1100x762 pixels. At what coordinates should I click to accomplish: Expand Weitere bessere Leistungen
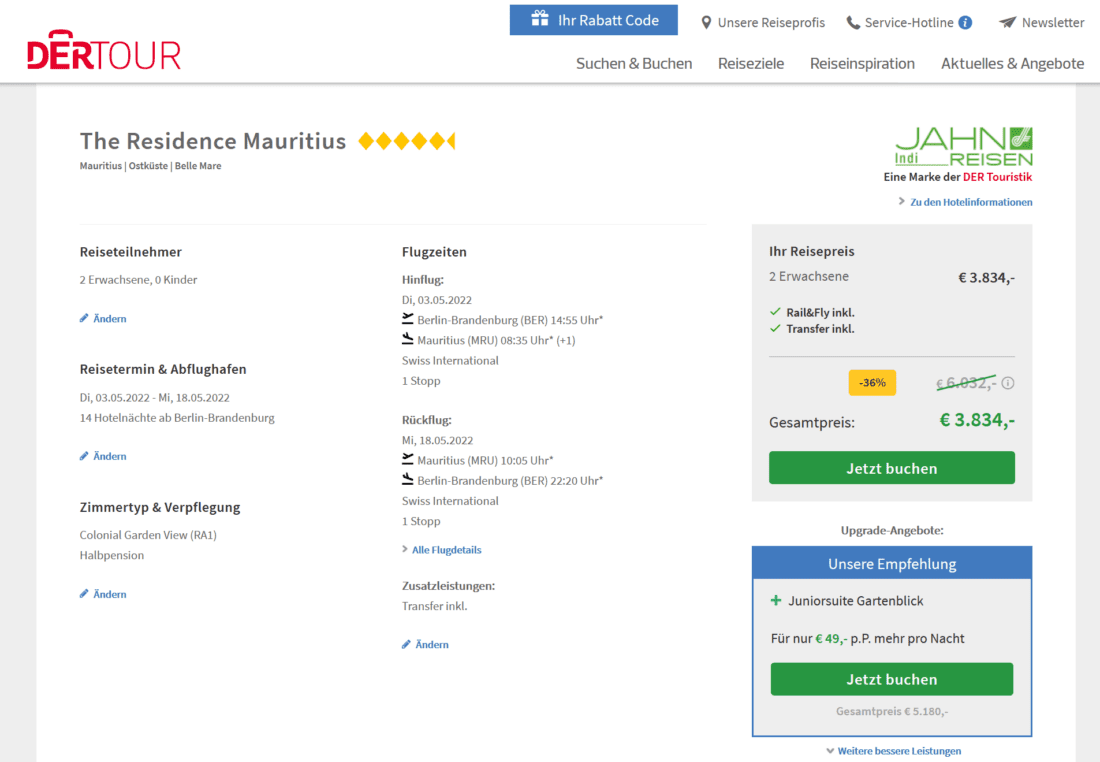pos(893,751)
